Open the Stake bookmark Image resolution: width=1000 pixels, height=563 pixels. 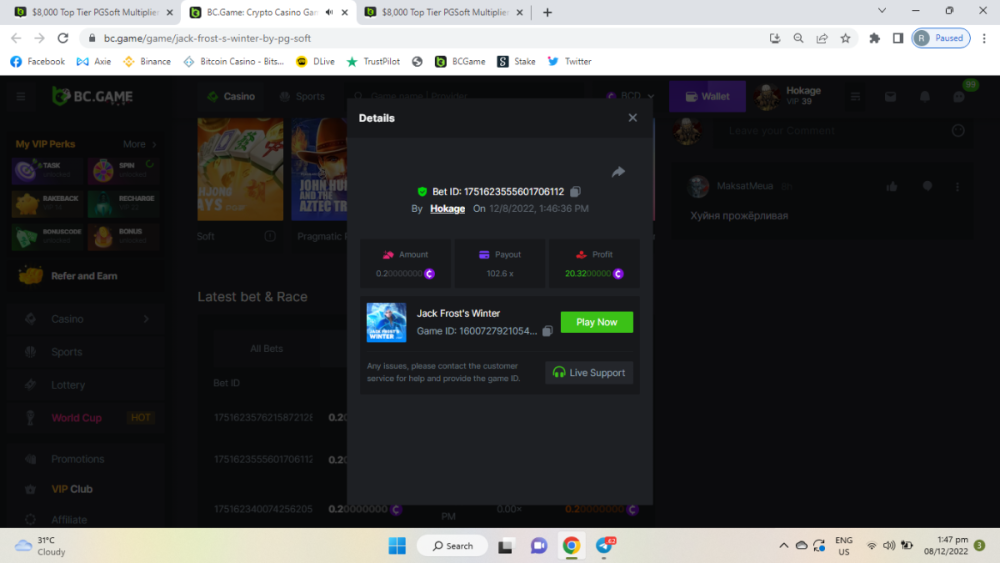point(517,61)
